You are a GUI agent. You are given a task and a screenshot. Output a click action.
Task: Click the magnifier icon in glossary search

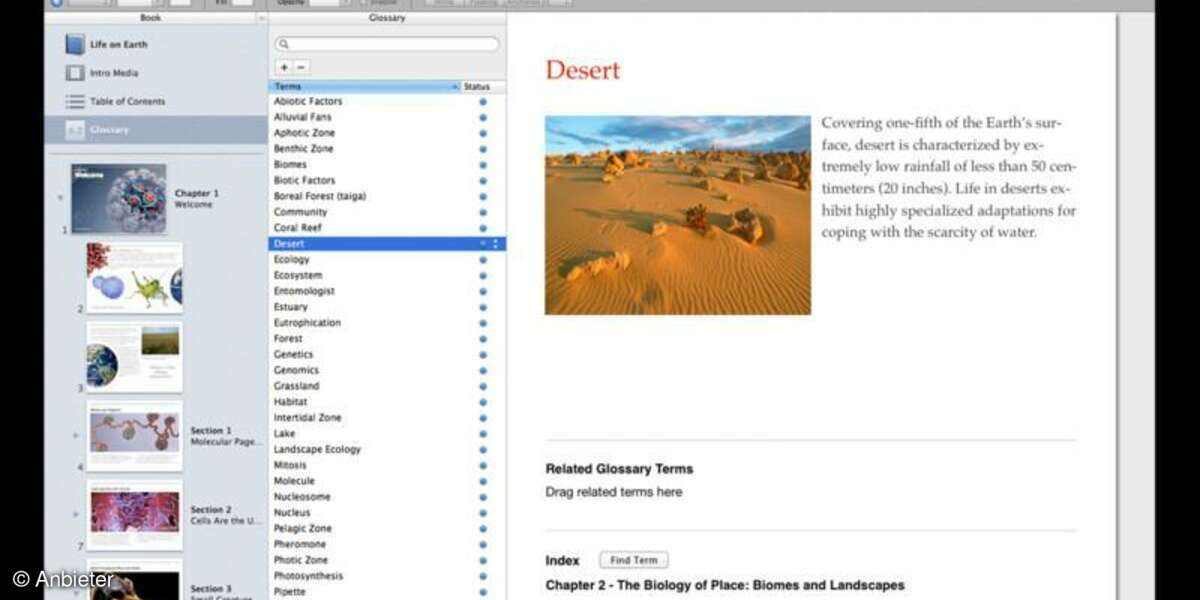coord(285,45)
